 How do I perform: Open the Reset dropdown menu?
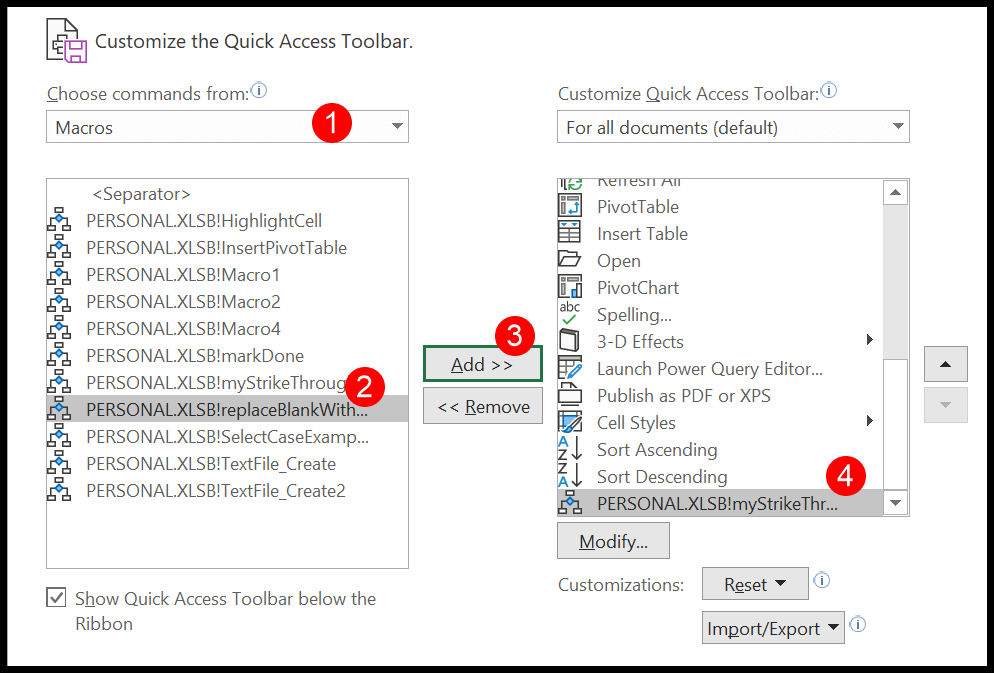point(755,584)
